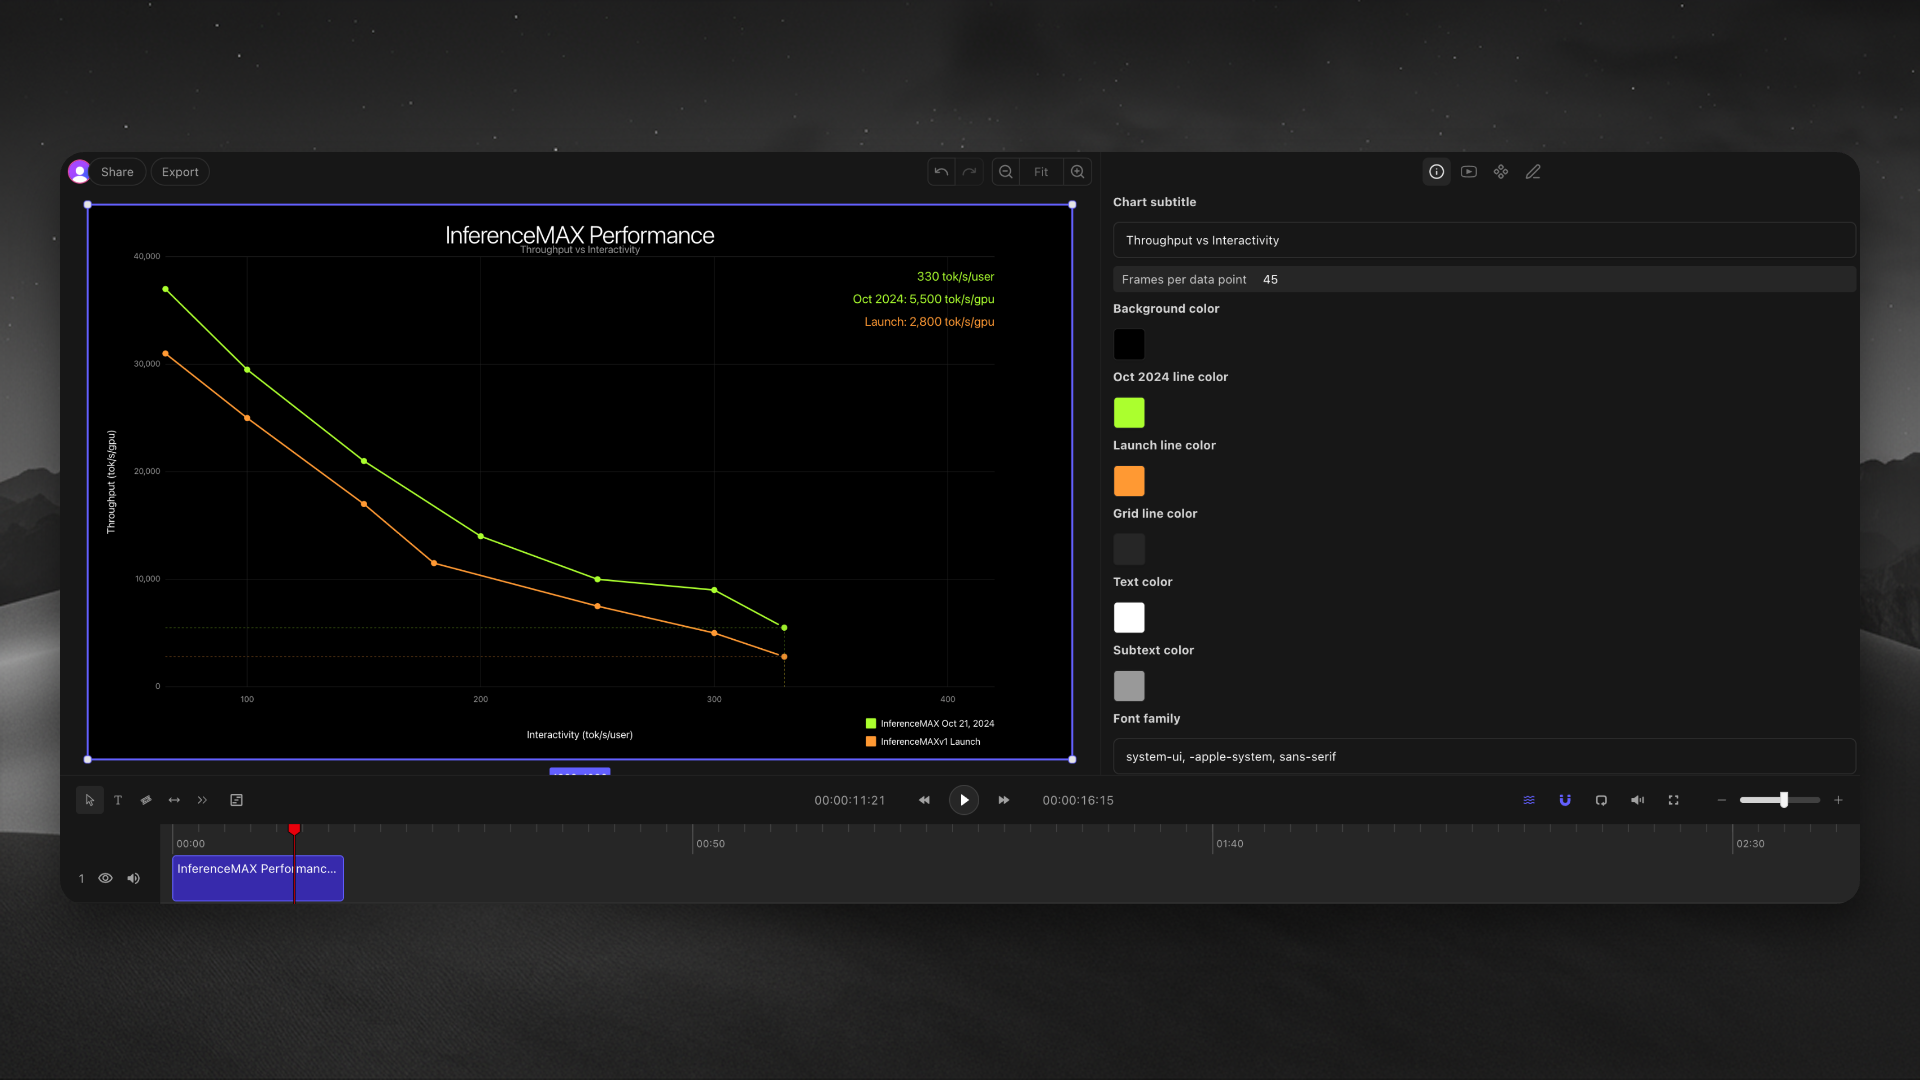Click the Share button
The width and height of the screenshot is (1920, 1080).
[117, 171]
